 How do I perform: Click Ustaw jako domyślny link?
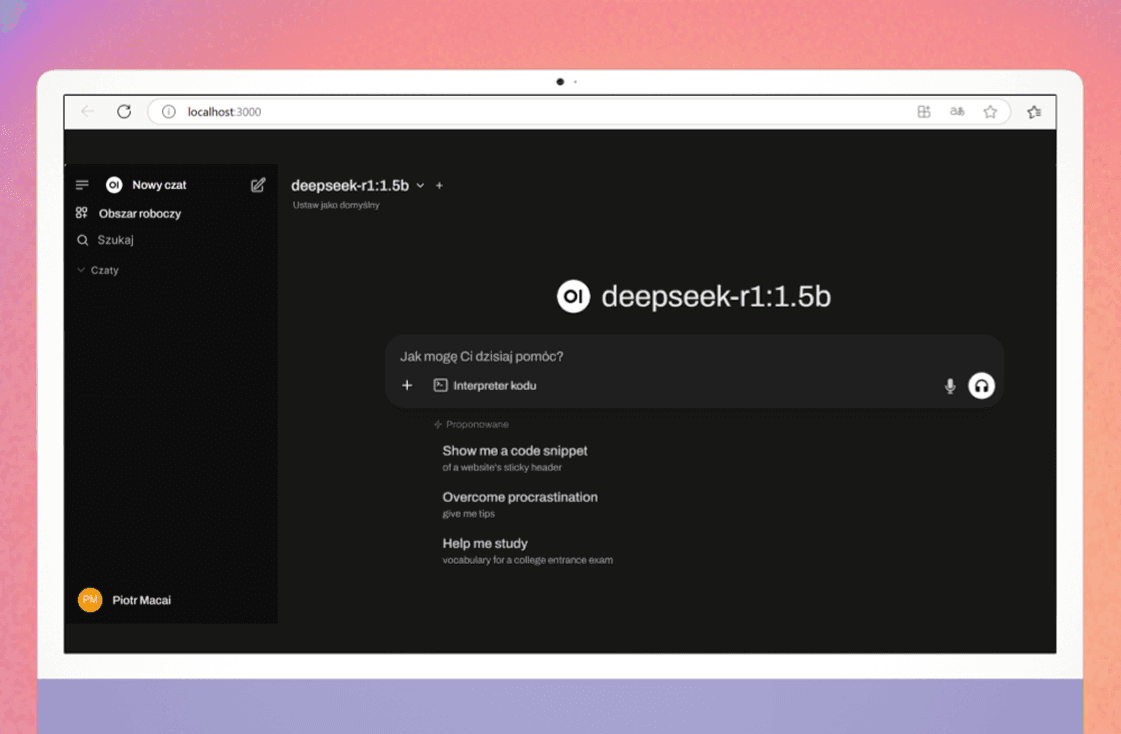(336, 205)
